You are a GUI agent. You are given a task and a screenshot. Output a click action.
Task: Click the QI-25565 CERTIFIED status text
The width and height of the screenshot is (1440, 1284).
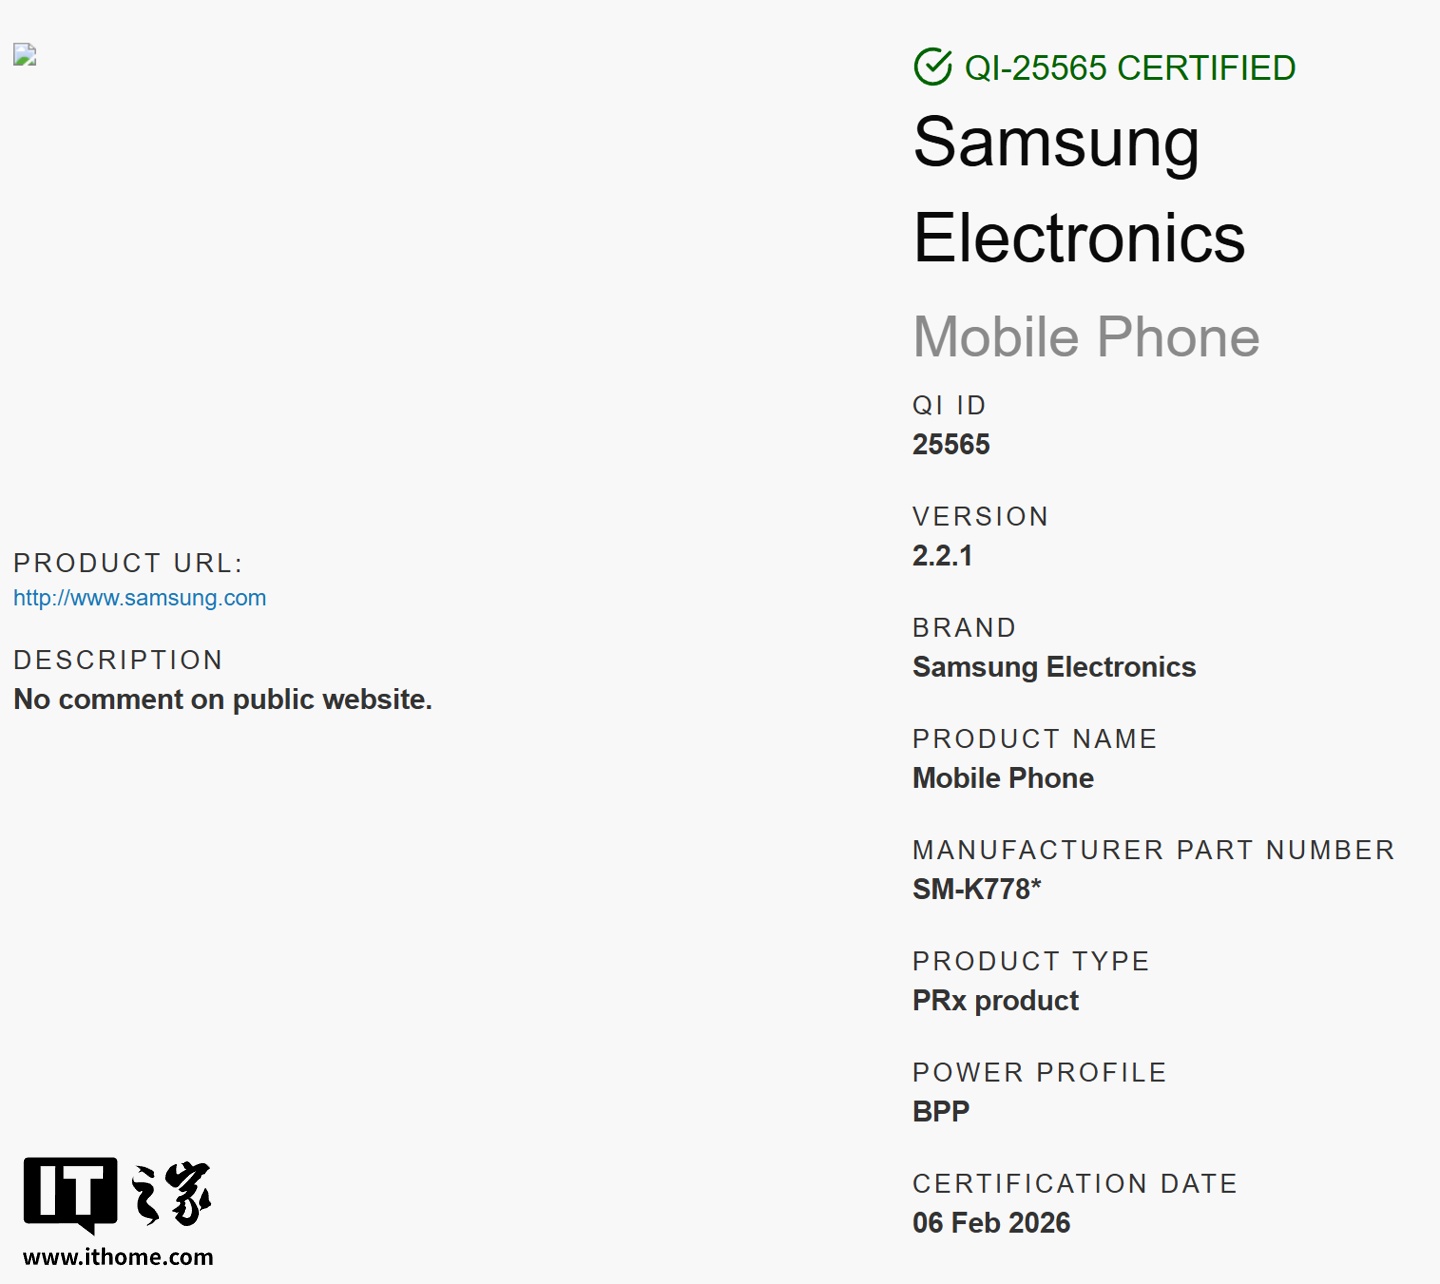tap(1130, 68)
